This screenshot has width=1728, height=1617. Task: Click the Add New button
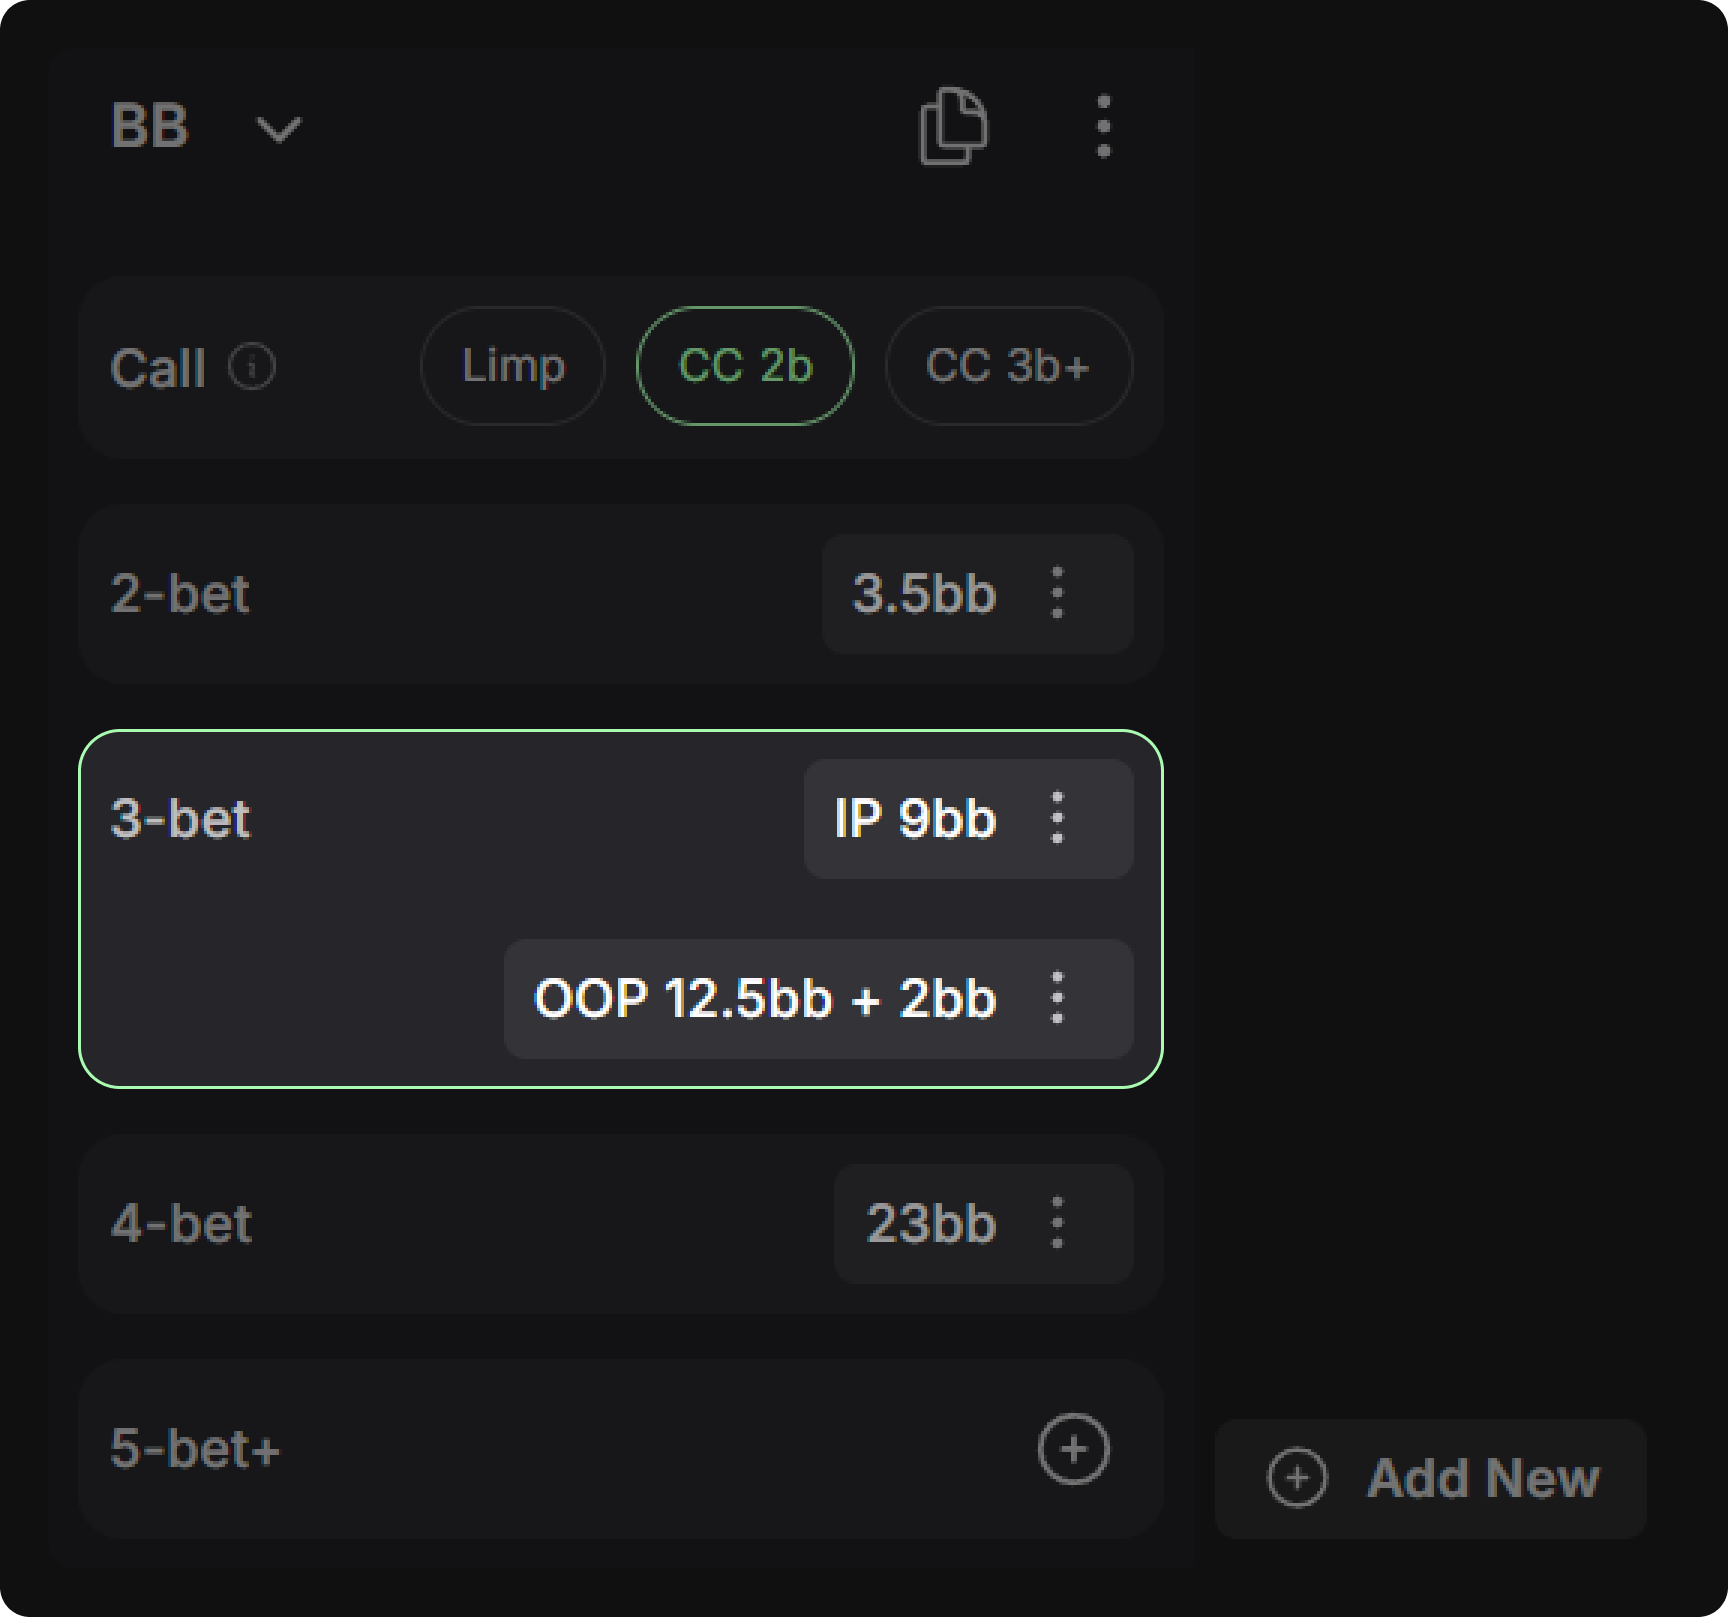(x=1430, y=1478)
